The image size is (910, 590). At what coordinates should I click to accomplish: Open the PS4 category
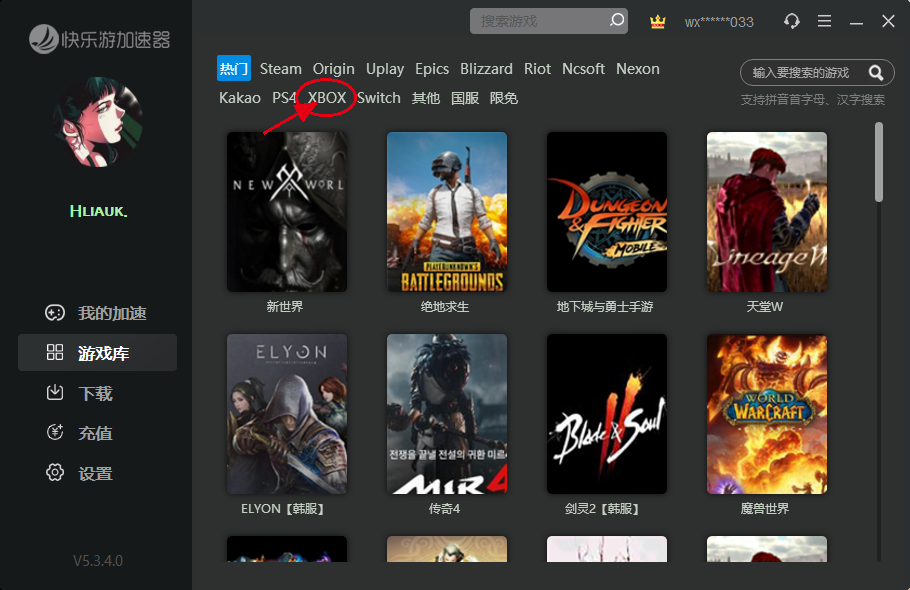[284, 97]
